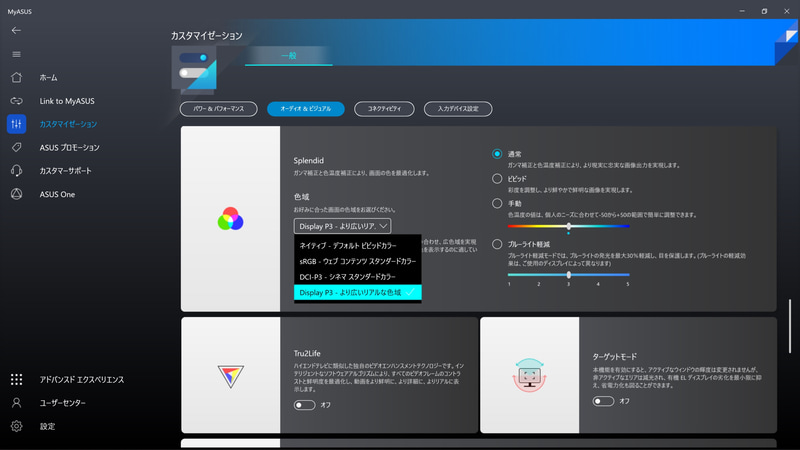Image resolution: width=800 pixels, height=450 pixels.
Task: Click the customer support headset icon
Action: [16, 170]
